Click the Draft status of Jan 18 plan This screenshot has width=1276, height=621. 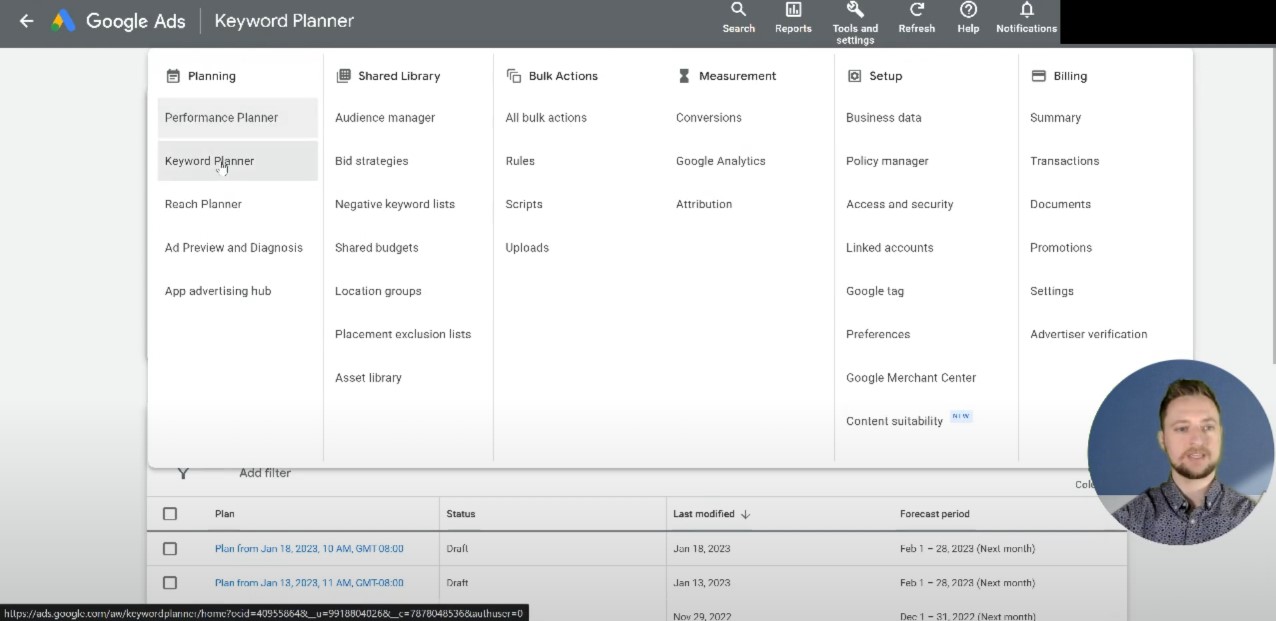point(457,549)
